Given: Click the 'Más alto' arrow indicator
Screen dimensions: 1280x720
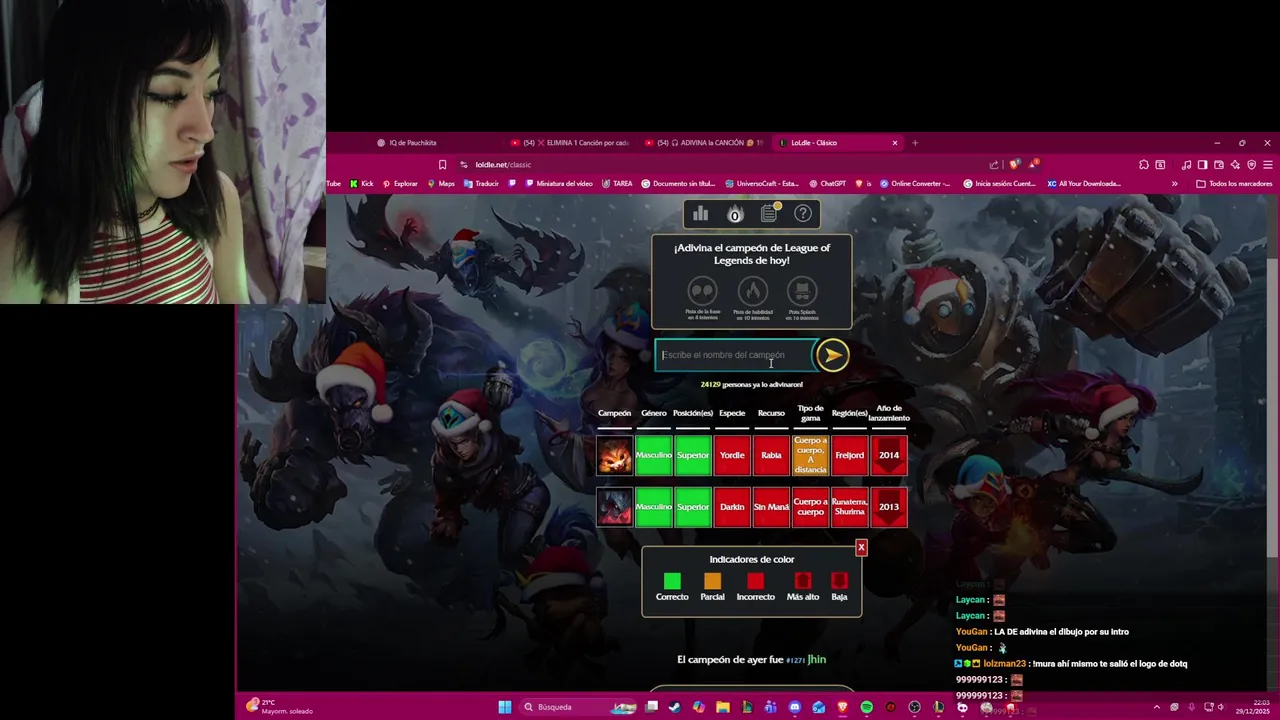Looking at the screenshot, I should pos(802,581).
